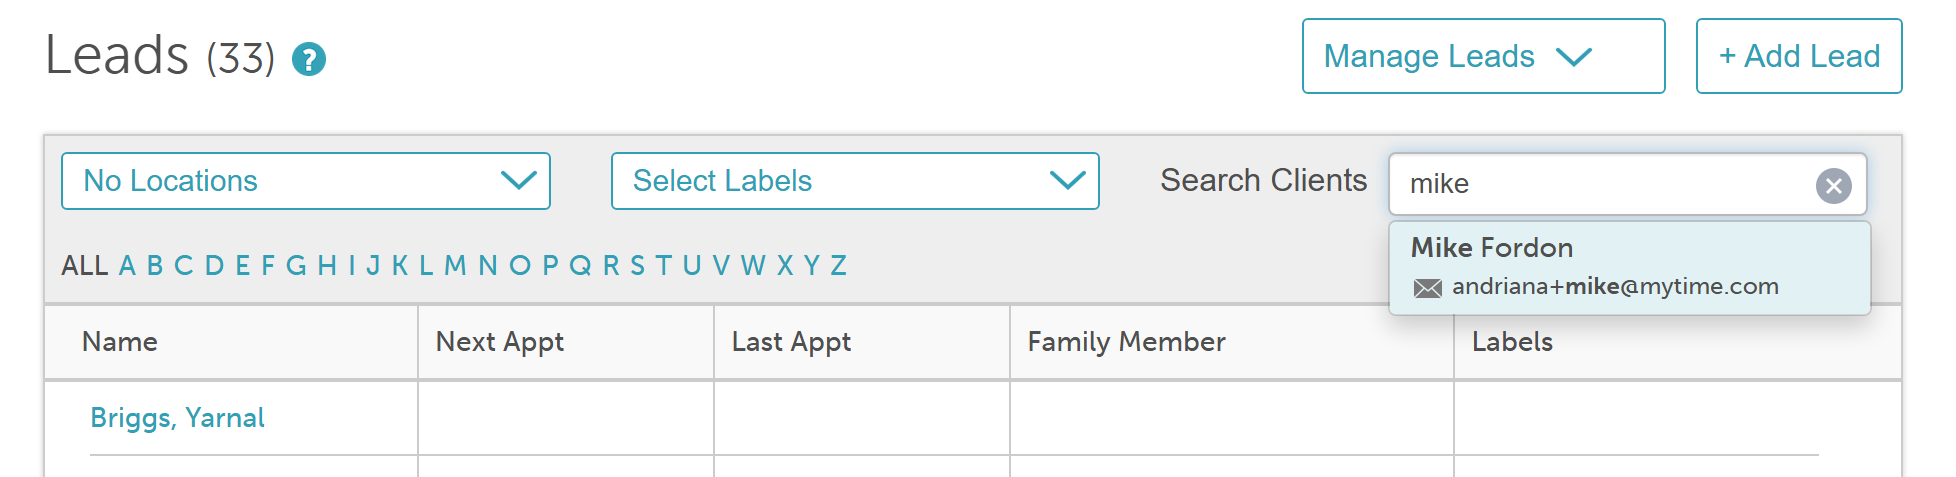This screenshot has height=477, width=1956.
Task: Click into the Search Clients input field
Action: click(1600, 184)
